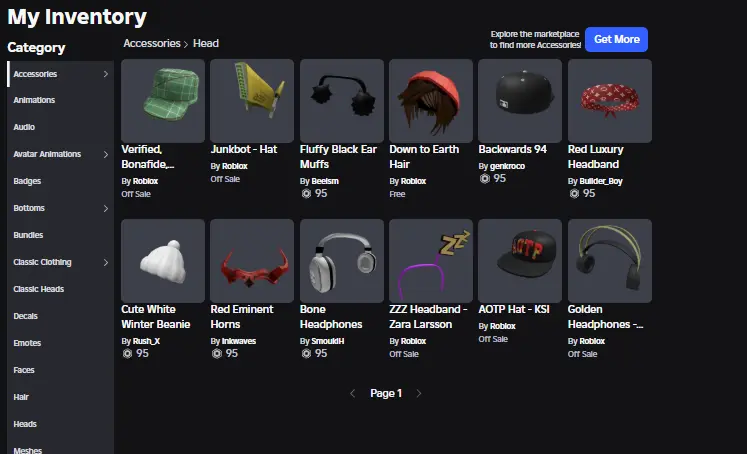Open the Red Eminent Horns thumbnail
The width and height of the screenshot is (747, 454).
tap(252, 261)
